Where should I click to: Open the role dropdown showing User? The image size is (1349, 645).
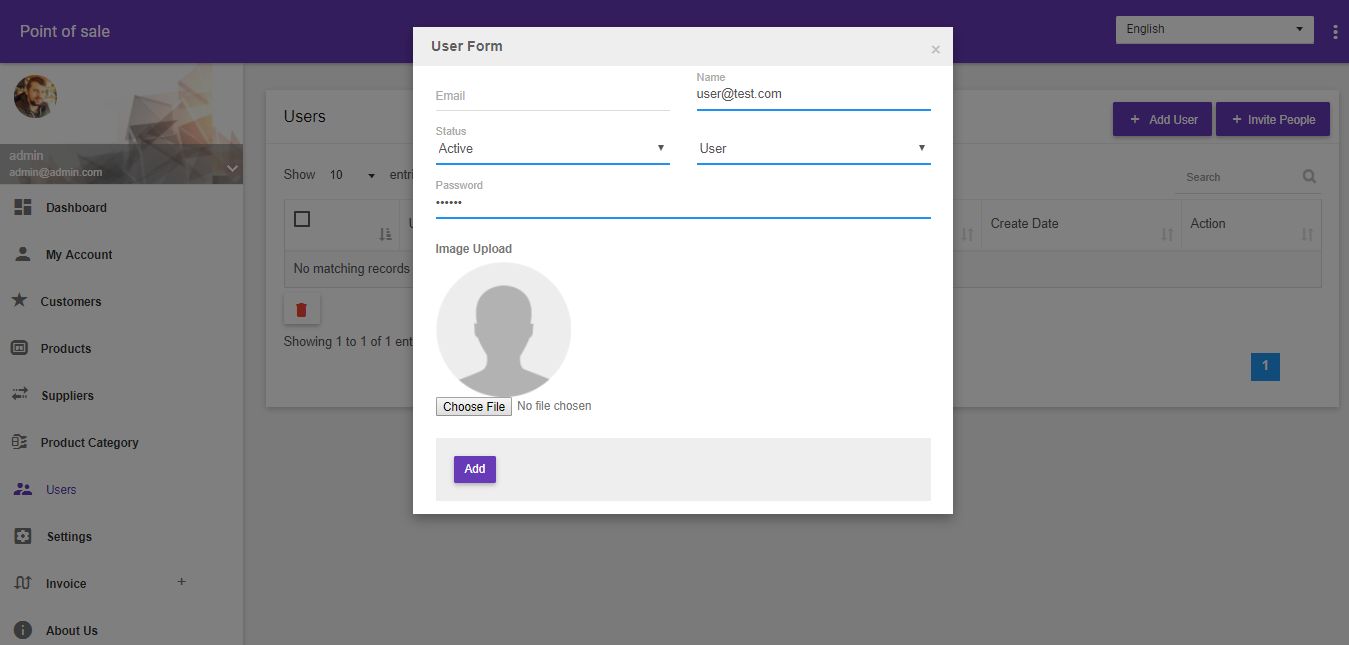814,148
